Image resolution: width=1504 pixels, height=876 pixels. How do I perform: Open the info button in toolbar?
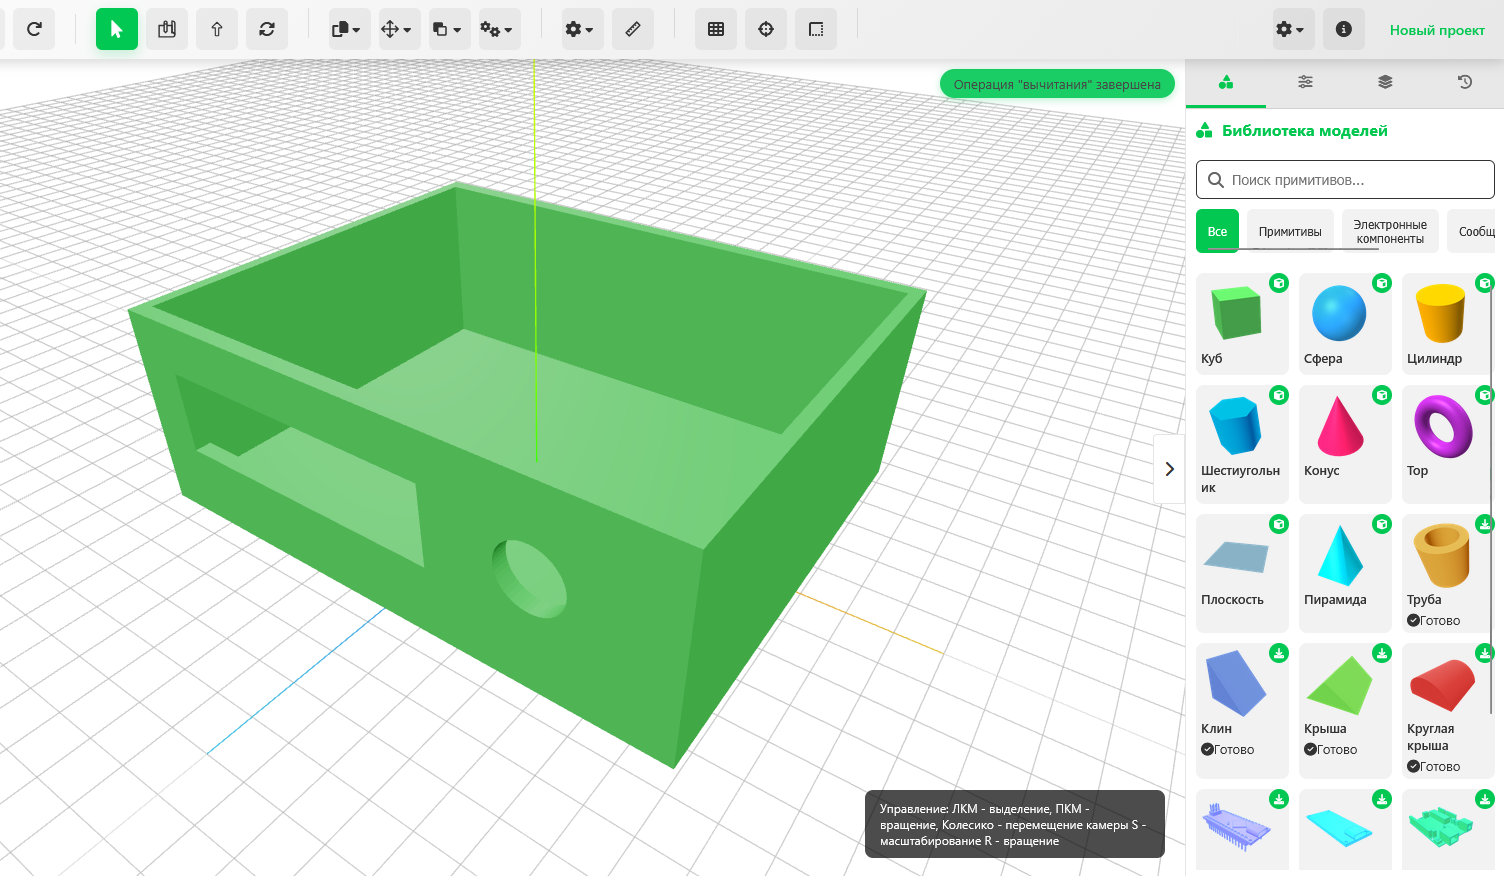[x=1343, y=29]
